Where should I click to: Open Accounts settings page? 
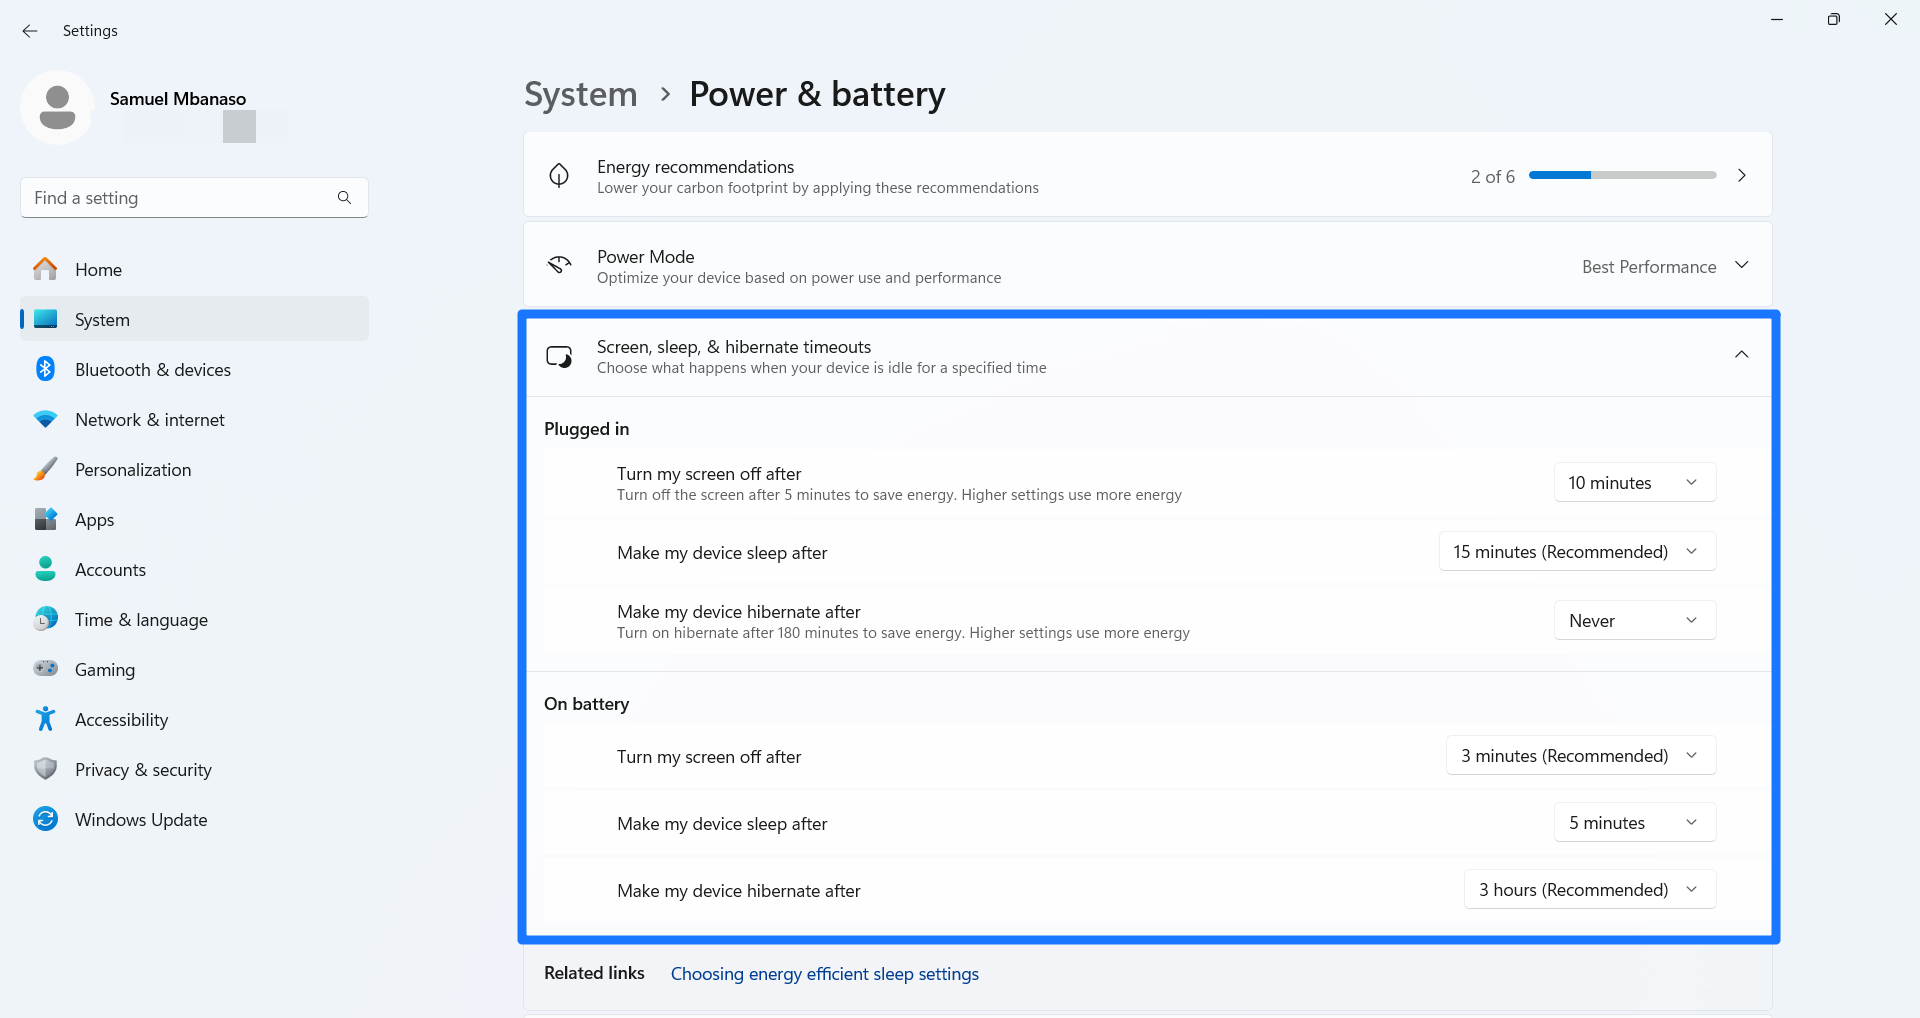(x=110, y=569)
